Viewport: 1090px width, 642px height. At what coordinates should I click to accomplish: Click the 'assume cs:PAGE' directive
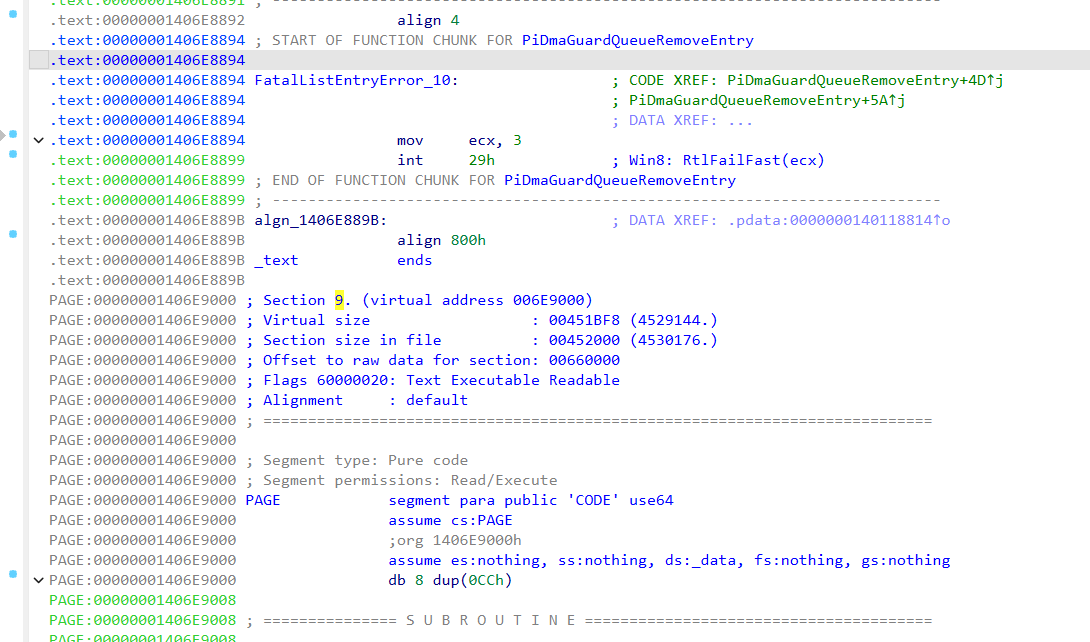coord(450,521)
